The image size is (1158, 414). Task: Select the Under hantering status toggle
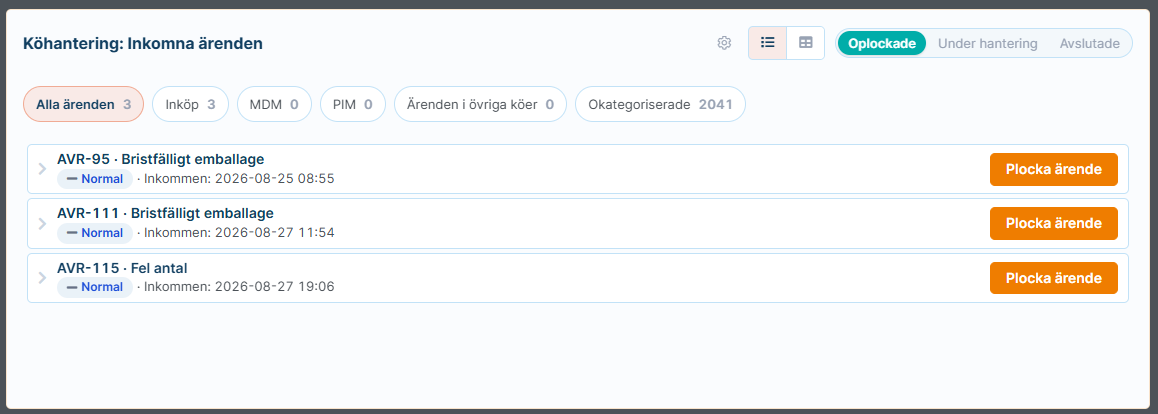pos(987,44)
